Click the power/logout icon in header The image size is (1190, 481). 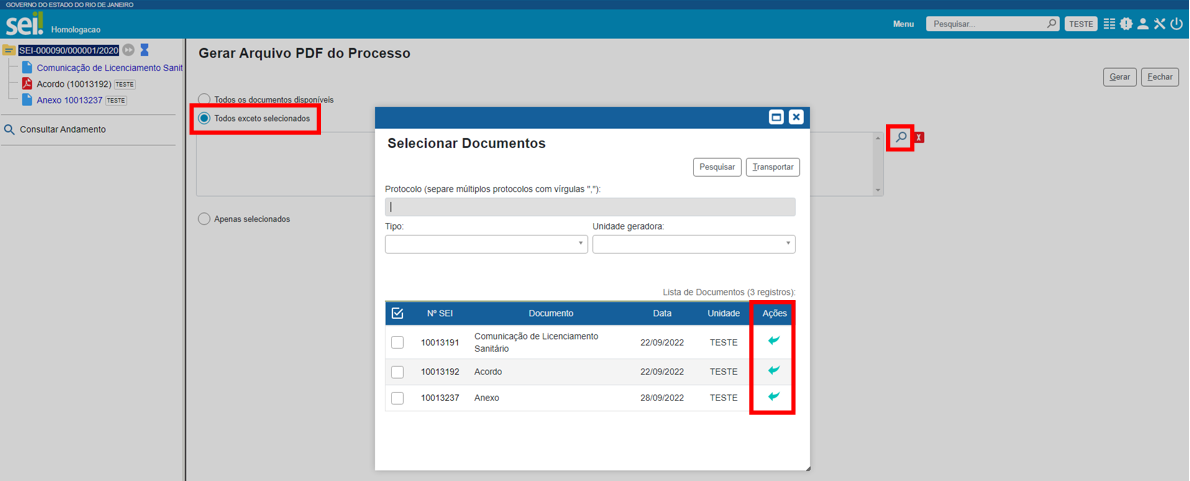click(1176, 24)
